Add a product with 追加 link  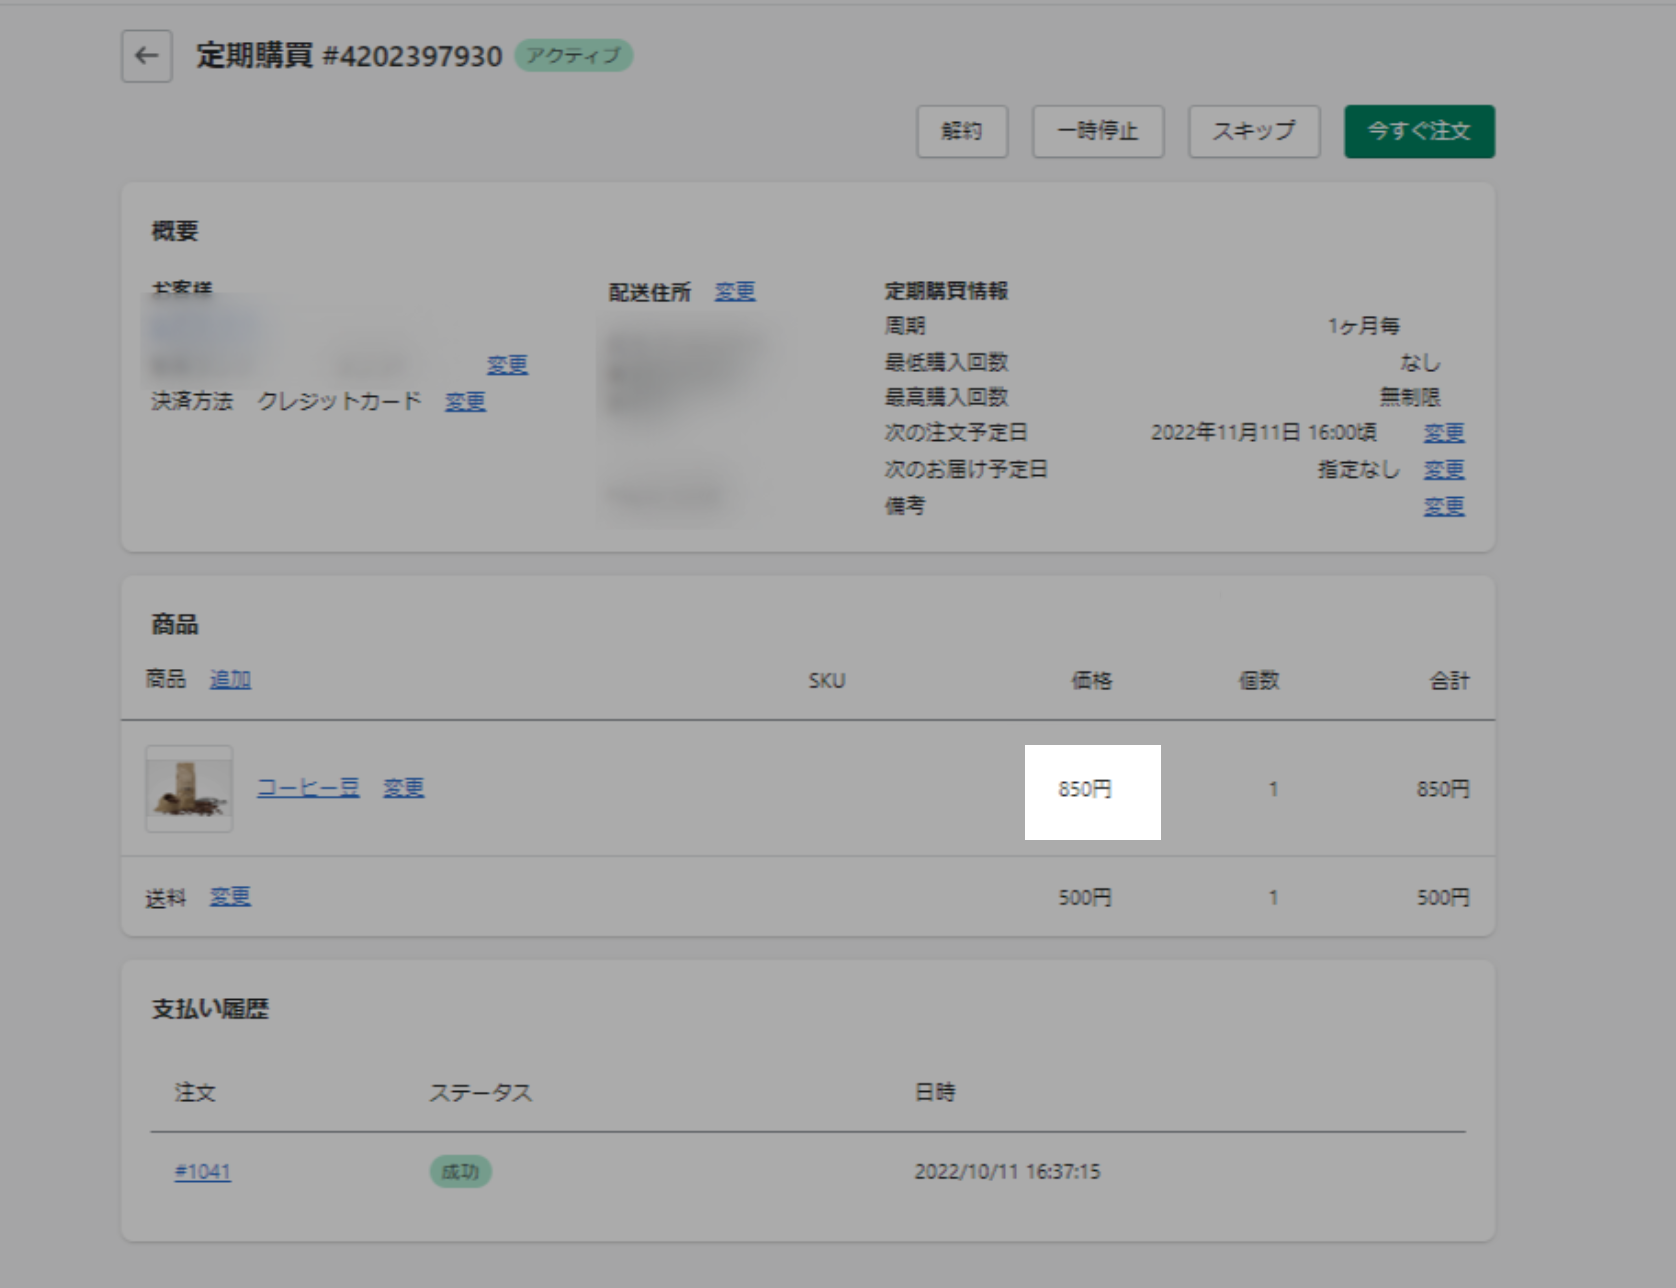[230, 679]
